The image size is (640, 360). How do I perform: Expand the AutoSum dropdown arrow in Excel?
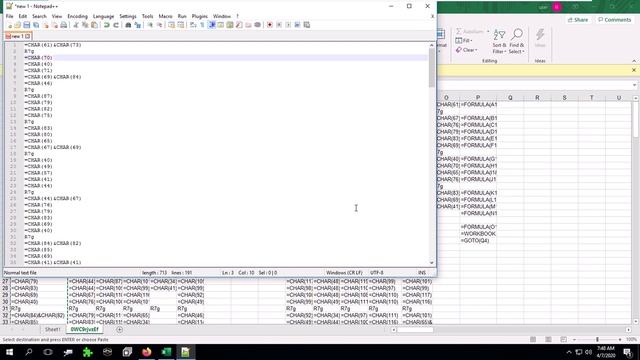[x=488, y=31]
